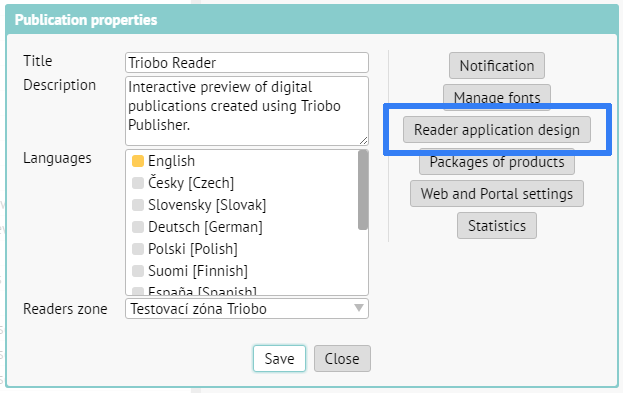The image size is (623, 393).
Task: Close the Publication properties dialog
Action: coord(342,358)
